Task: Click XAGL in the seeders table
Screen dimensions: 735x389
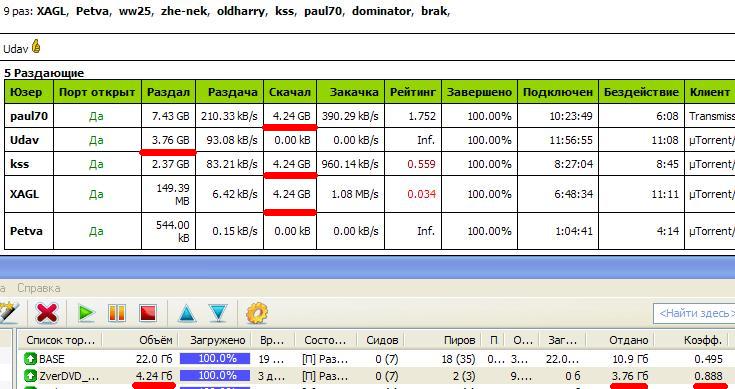Action: 24,194
